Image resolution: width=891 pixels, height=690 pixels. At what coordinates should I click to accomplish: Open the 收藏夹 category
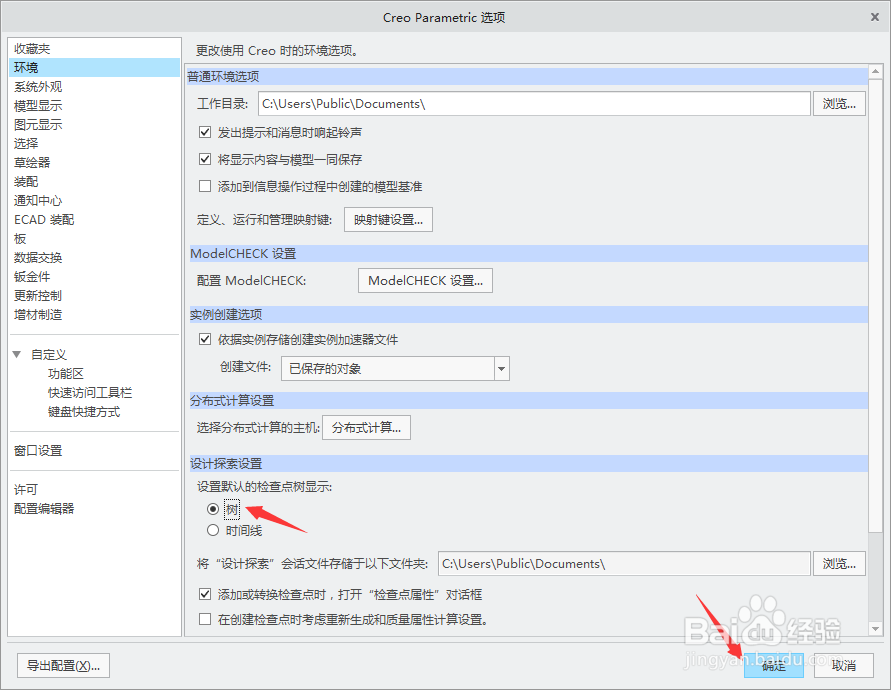[32, 49]
